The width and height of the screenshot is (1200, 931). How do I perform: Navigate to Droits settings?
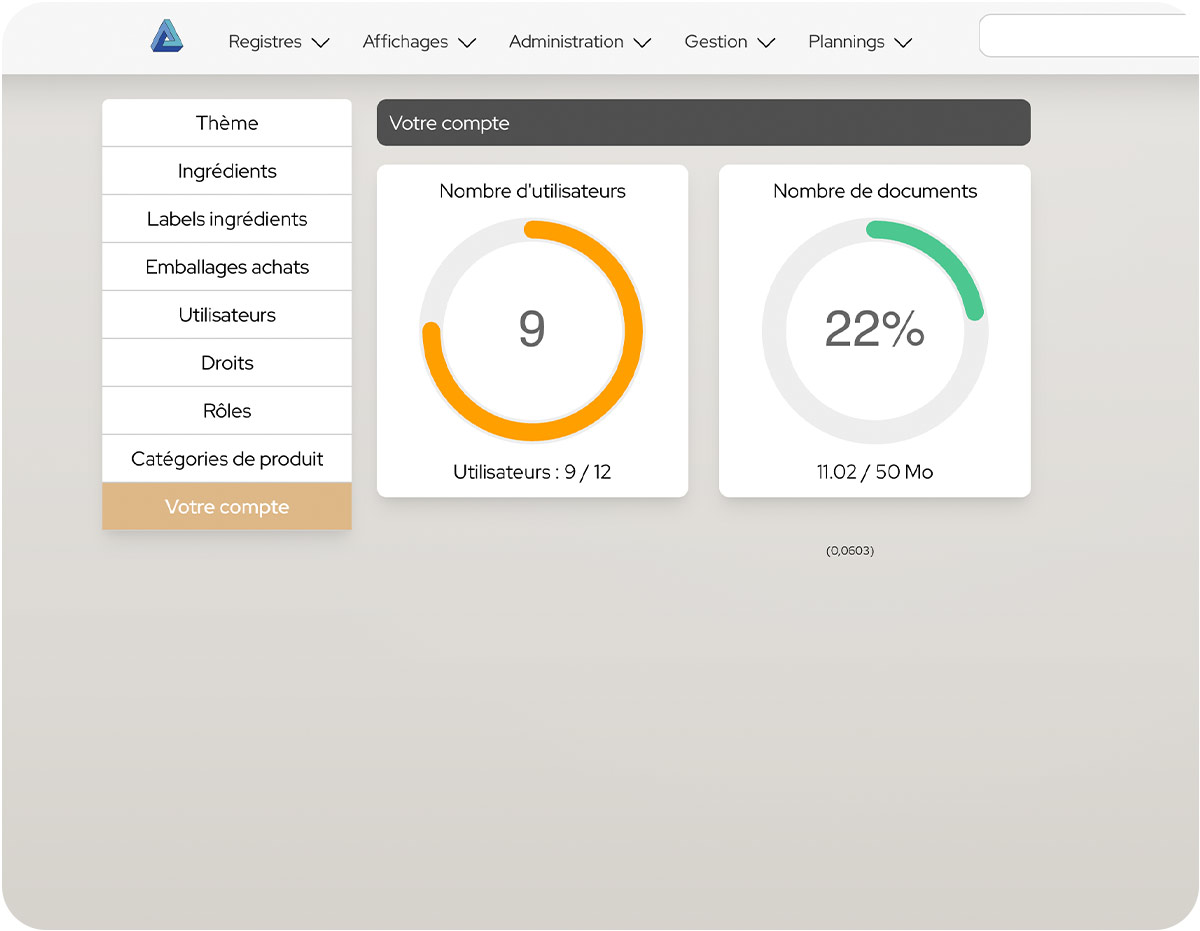click(227, 363)
